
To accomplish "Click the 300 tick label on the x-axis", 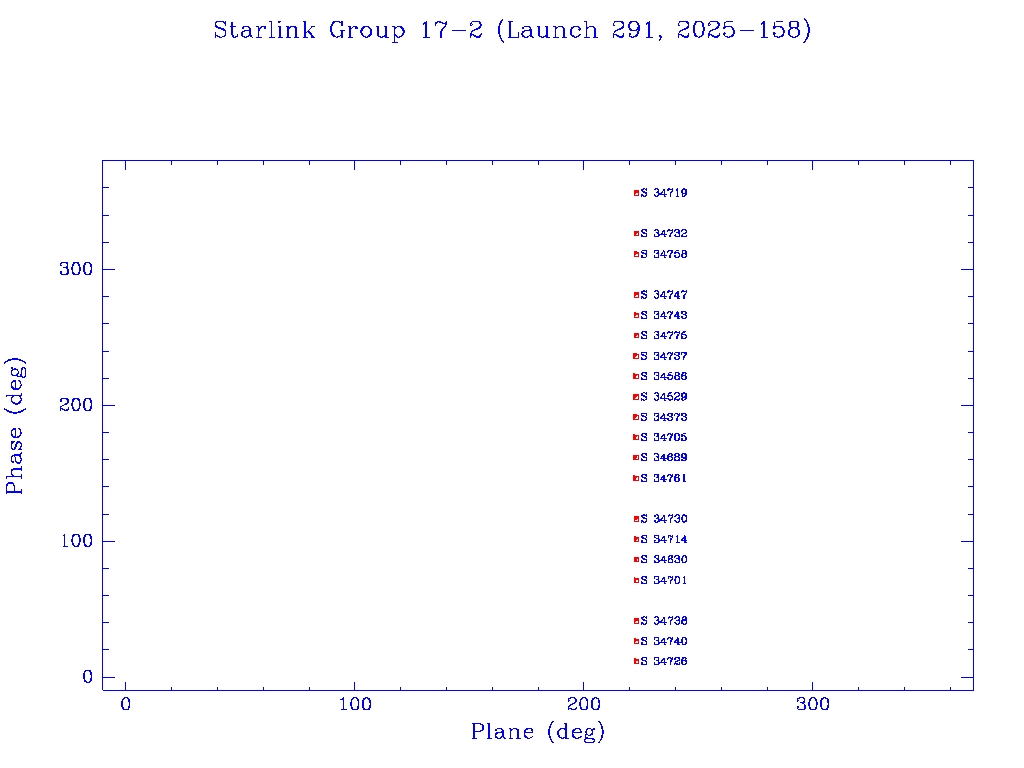I will coord(813,705).
